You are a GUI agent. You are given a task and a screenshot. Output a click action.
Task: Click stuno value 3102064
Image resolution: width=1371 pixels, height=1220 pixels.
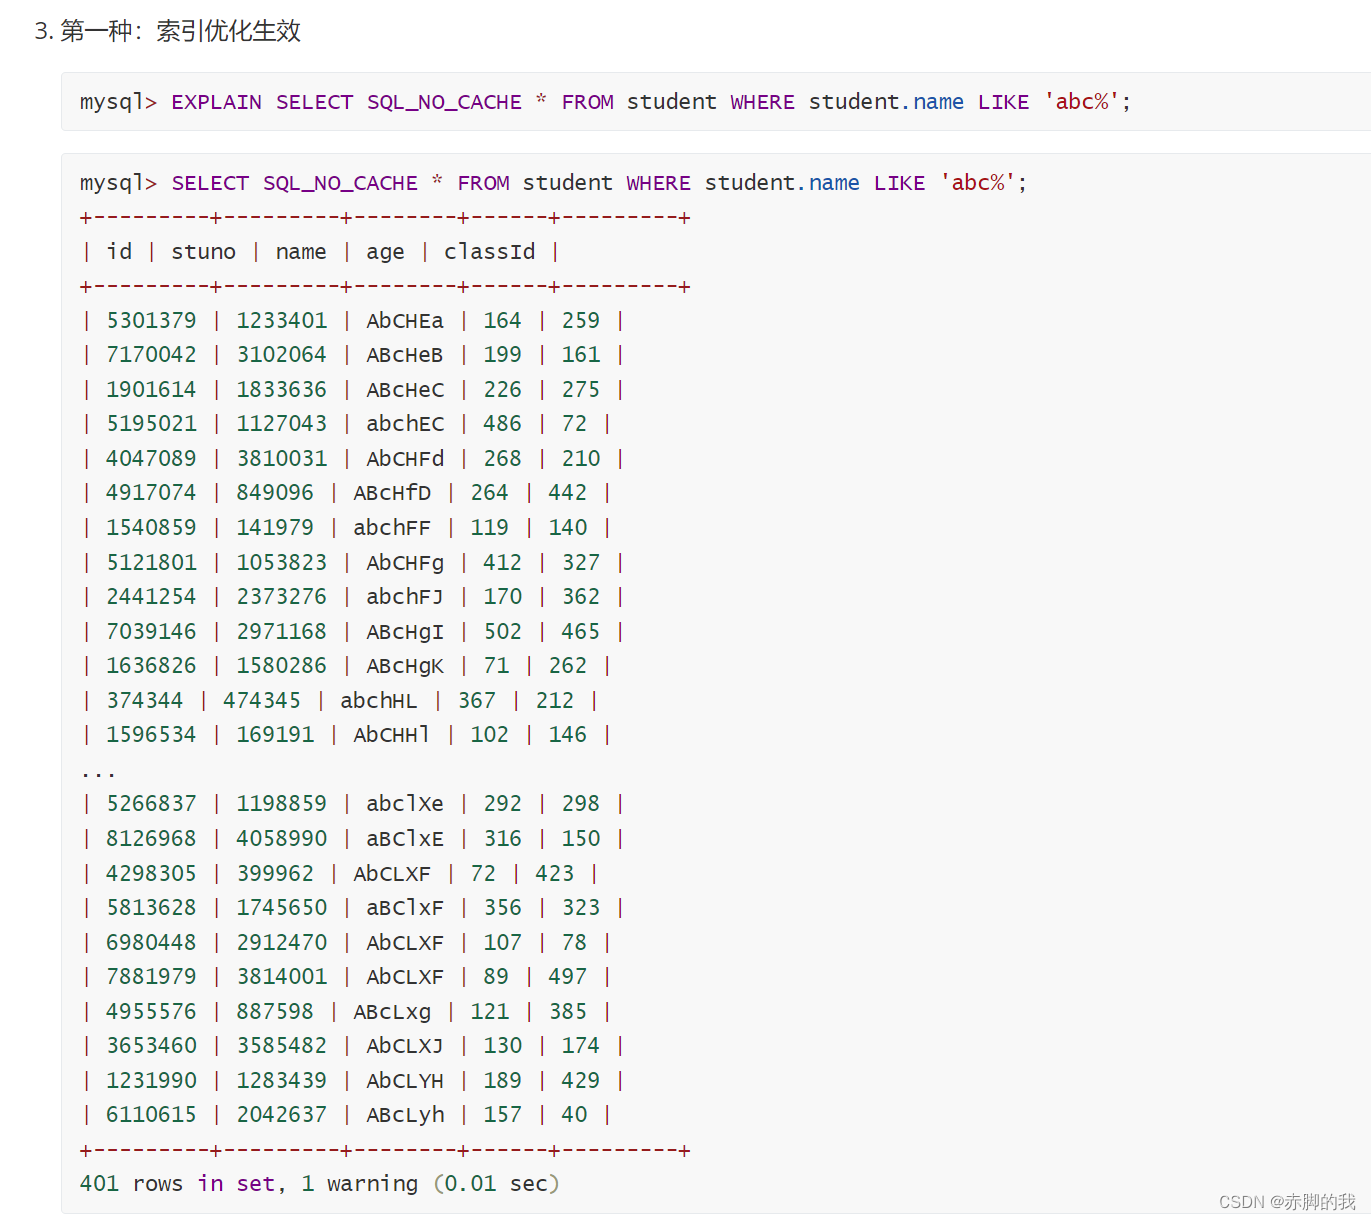(x=281, y=355)
